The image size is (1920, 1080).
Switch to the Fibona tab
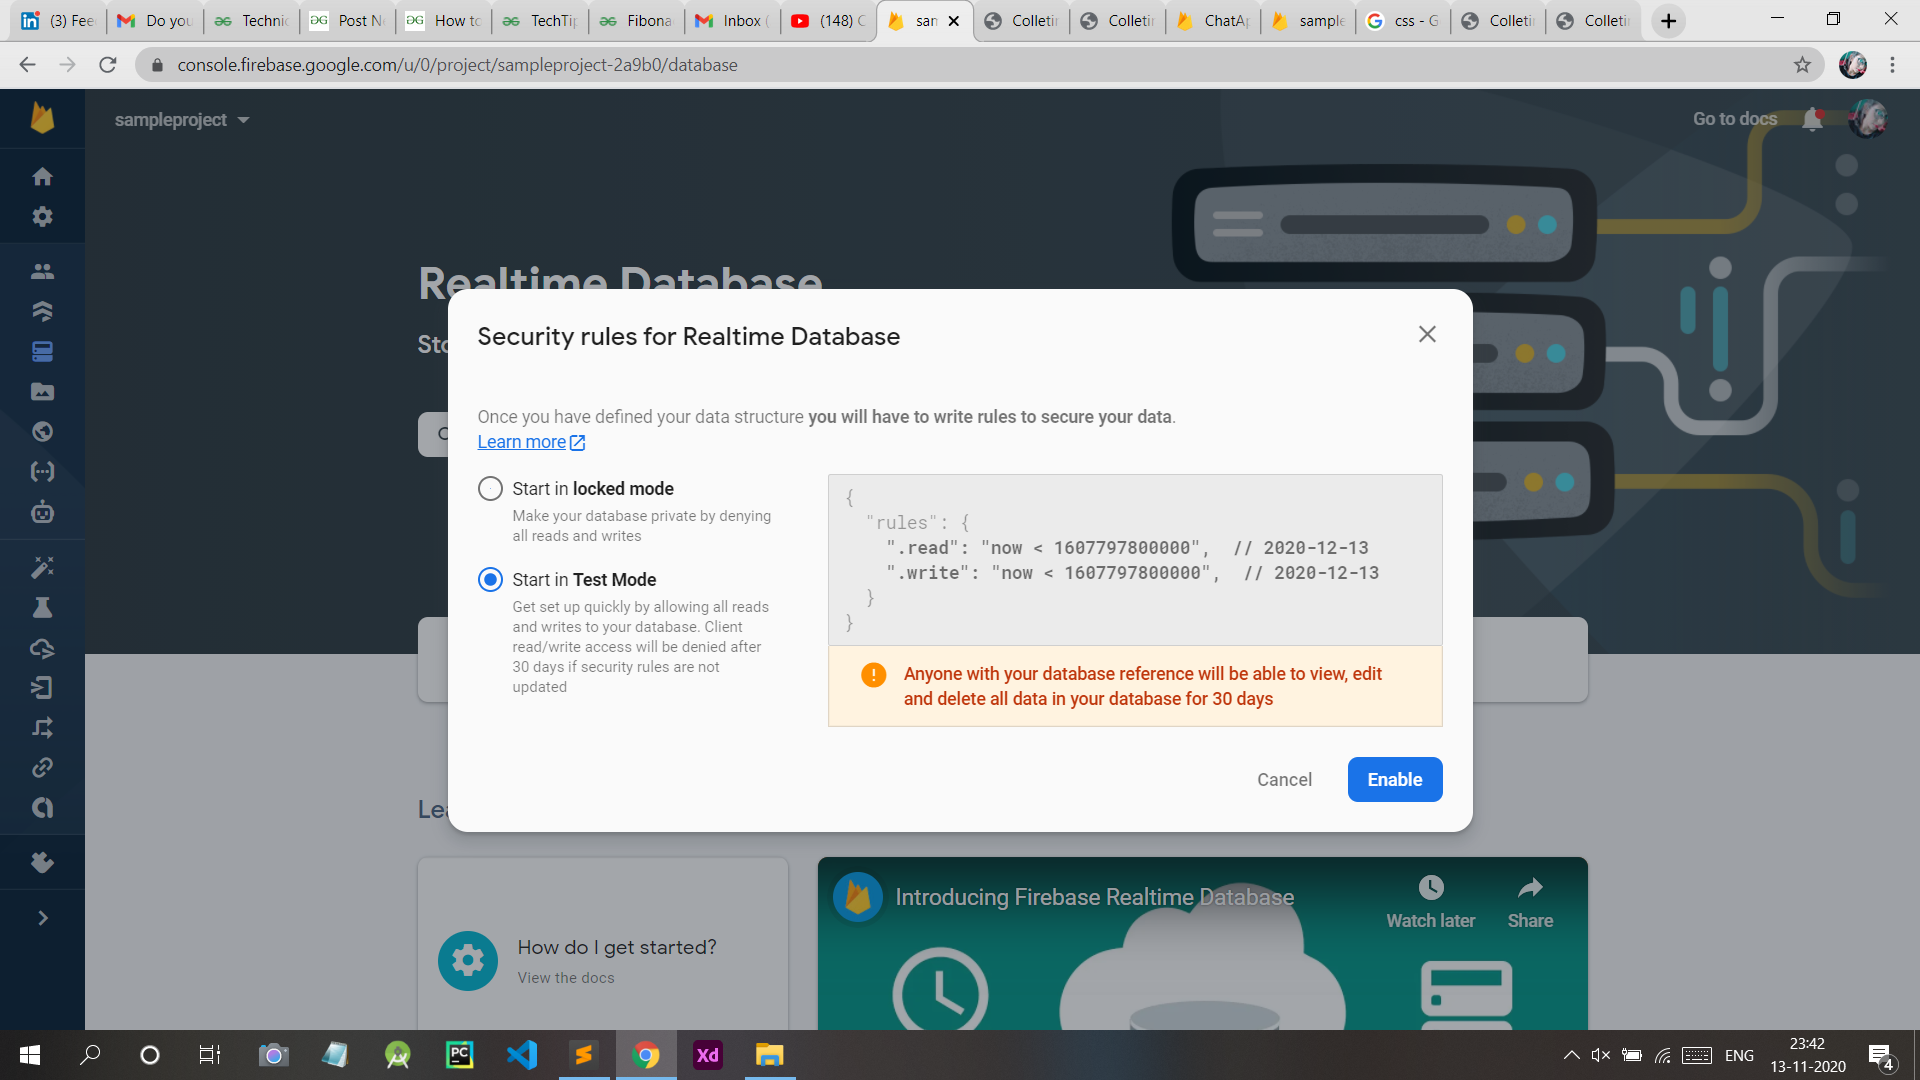[637, 21]
